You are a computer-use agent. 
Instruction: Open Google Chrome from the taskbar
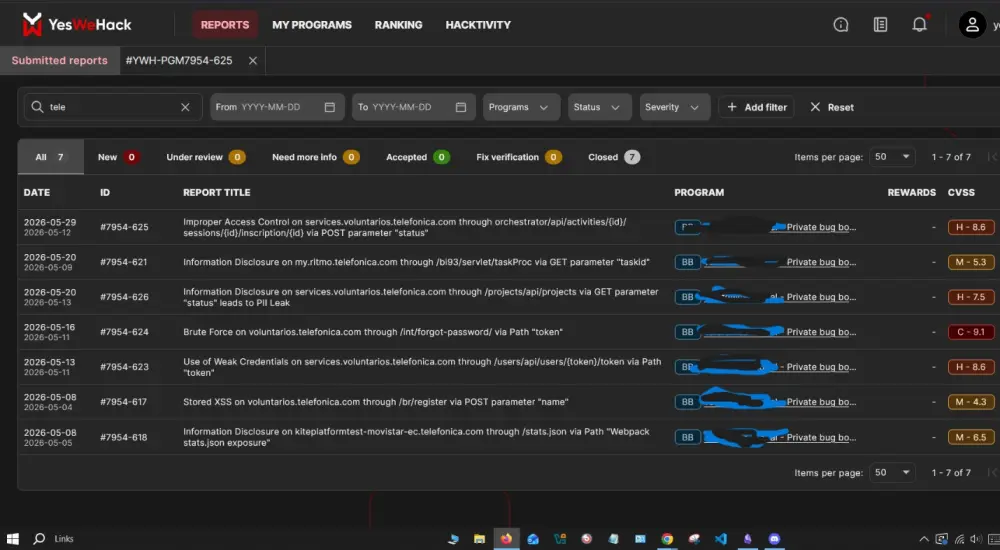point(666,539)
